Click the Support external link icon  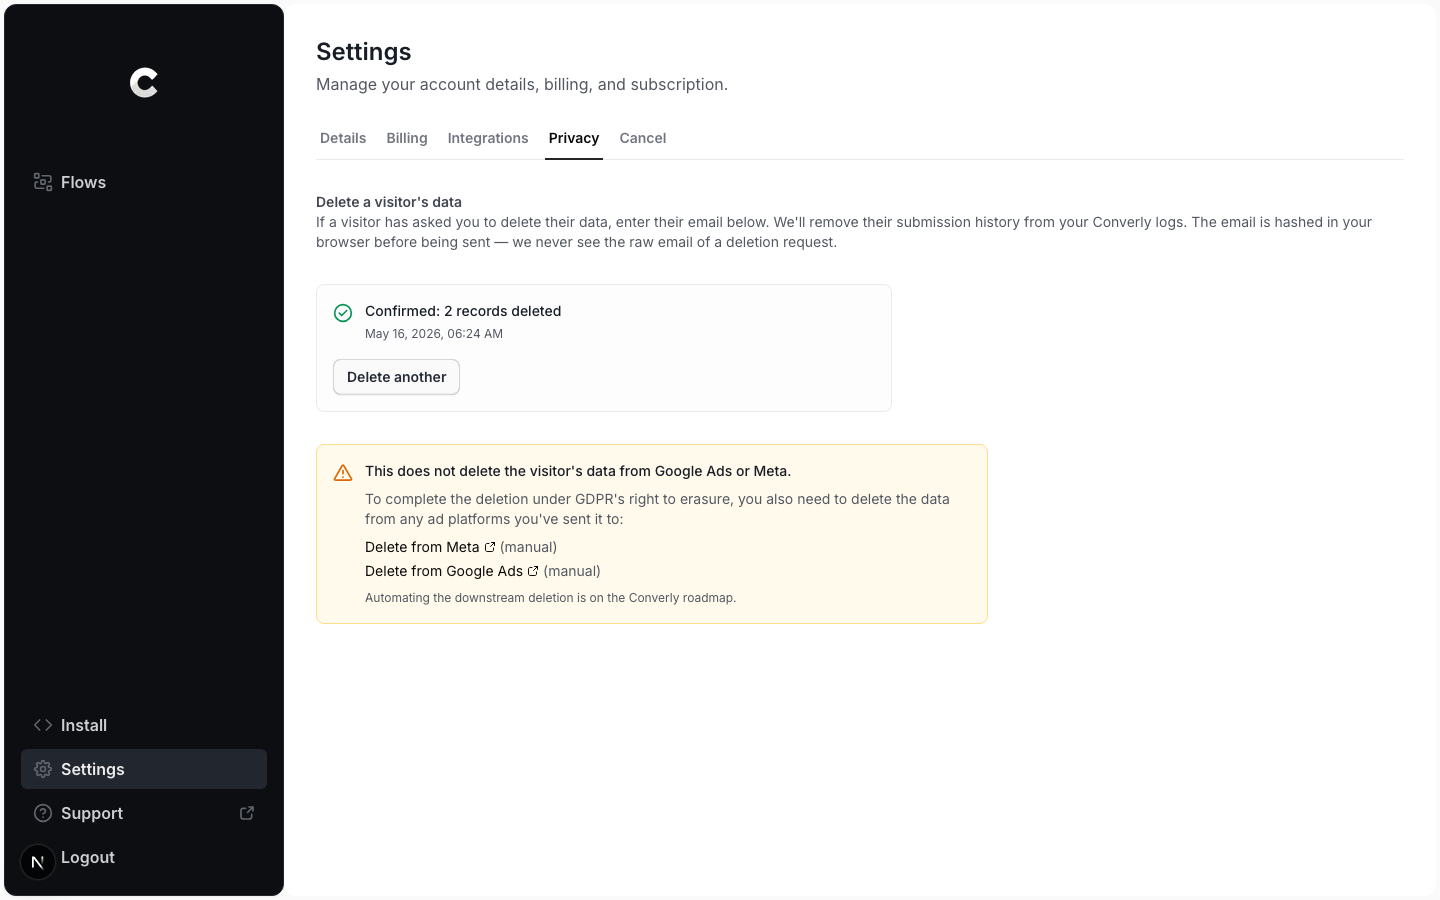coord(247,813)
